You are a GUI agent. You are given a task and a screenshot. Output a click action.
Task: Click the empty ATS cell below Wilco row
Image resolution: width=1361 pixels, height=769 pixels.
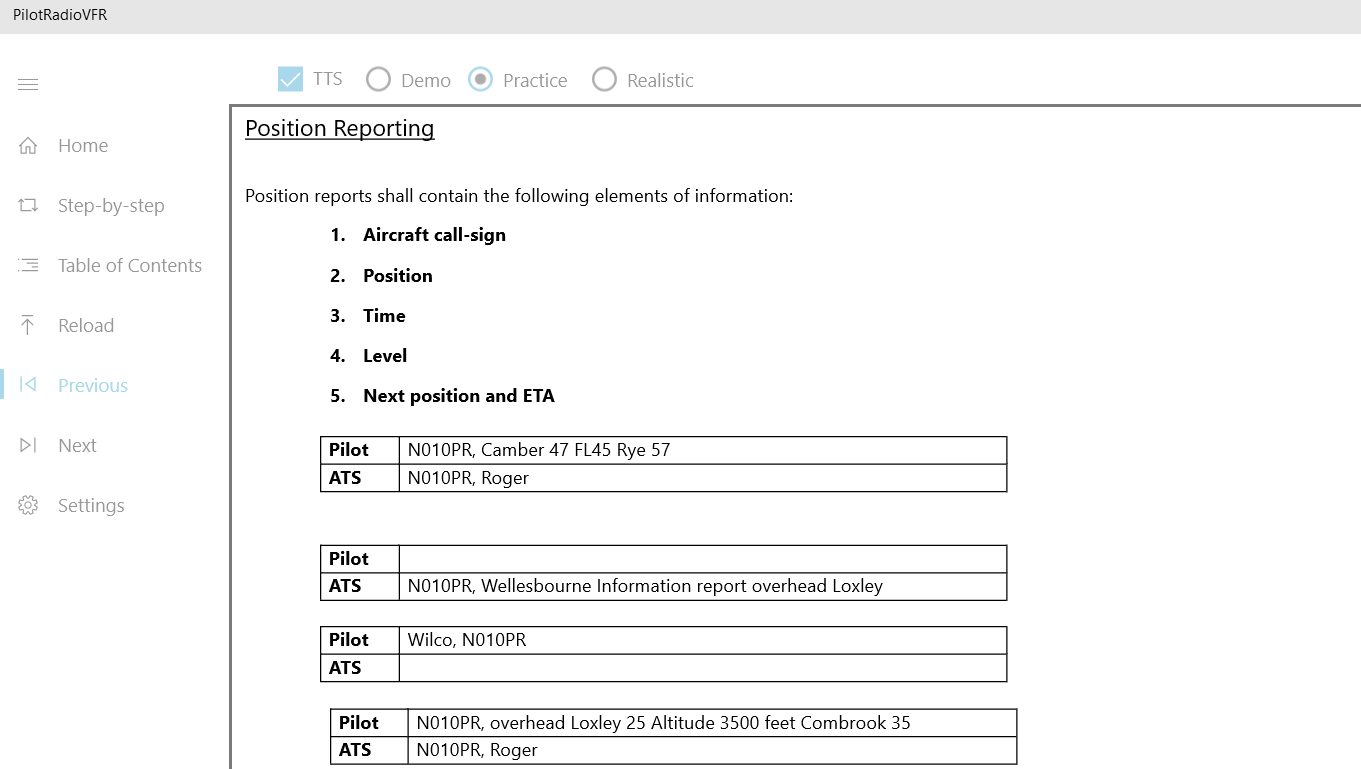point(702,668)
